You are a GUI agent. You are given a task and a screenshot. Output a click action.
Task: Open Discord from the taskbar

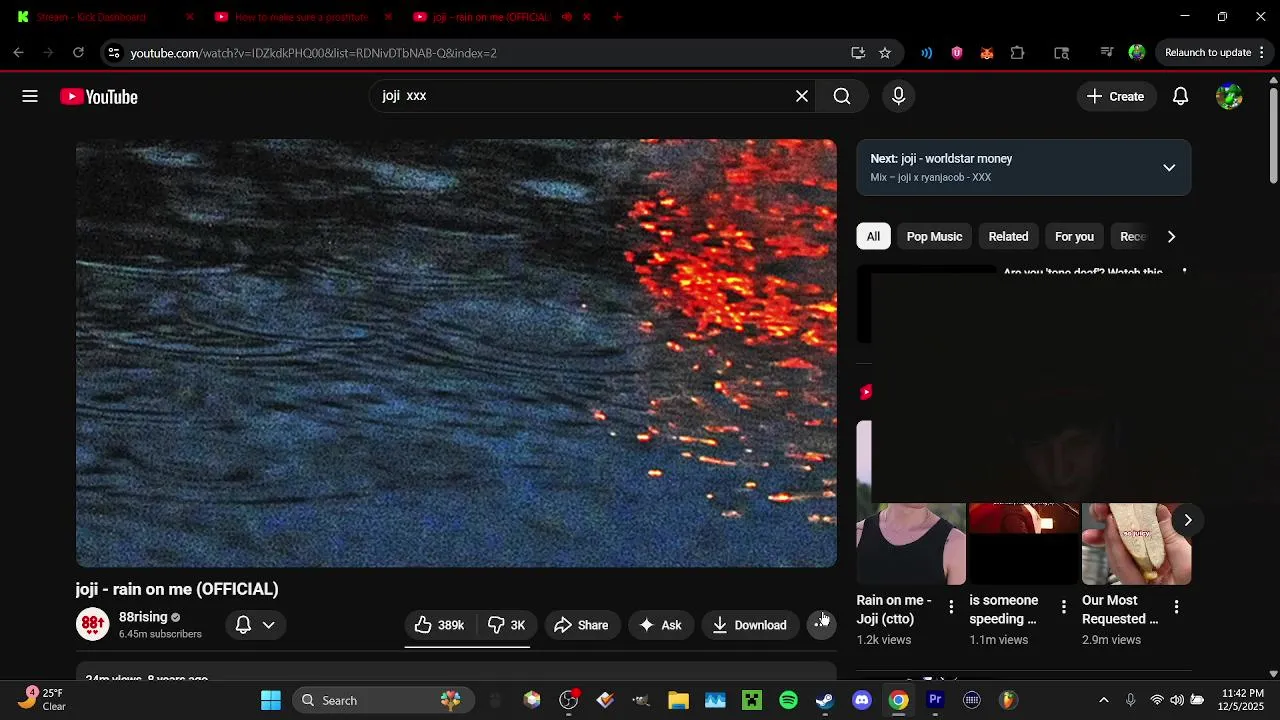862,700
